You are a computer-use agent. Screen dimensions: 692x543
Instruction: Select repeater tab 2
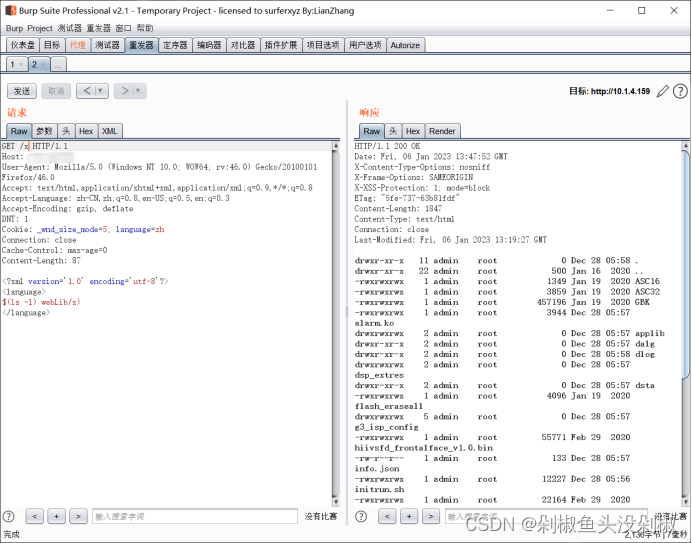[x=34, y=64]
